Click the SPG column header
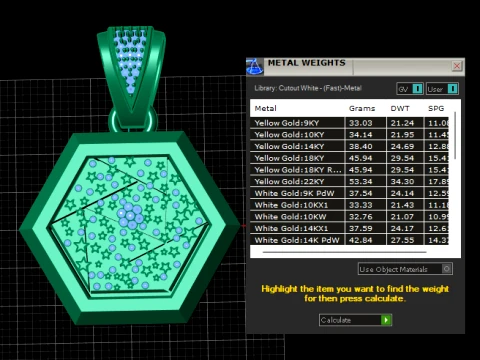The width and height of the screenshot is (480, 360). pos(436,108)
